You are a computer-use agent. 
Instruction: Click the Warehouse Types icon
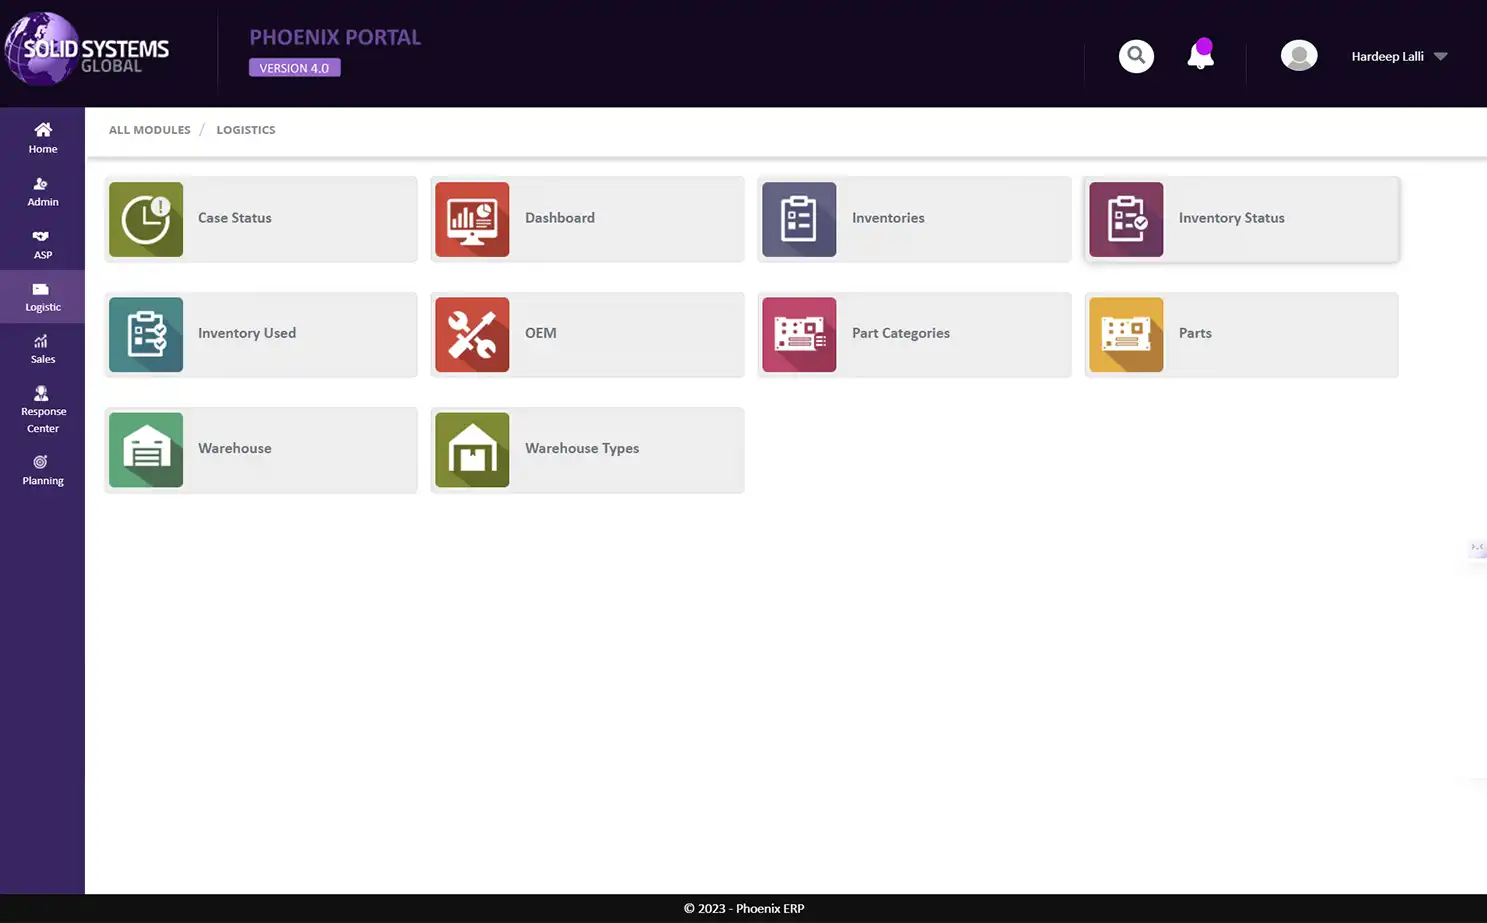point(472,450)
